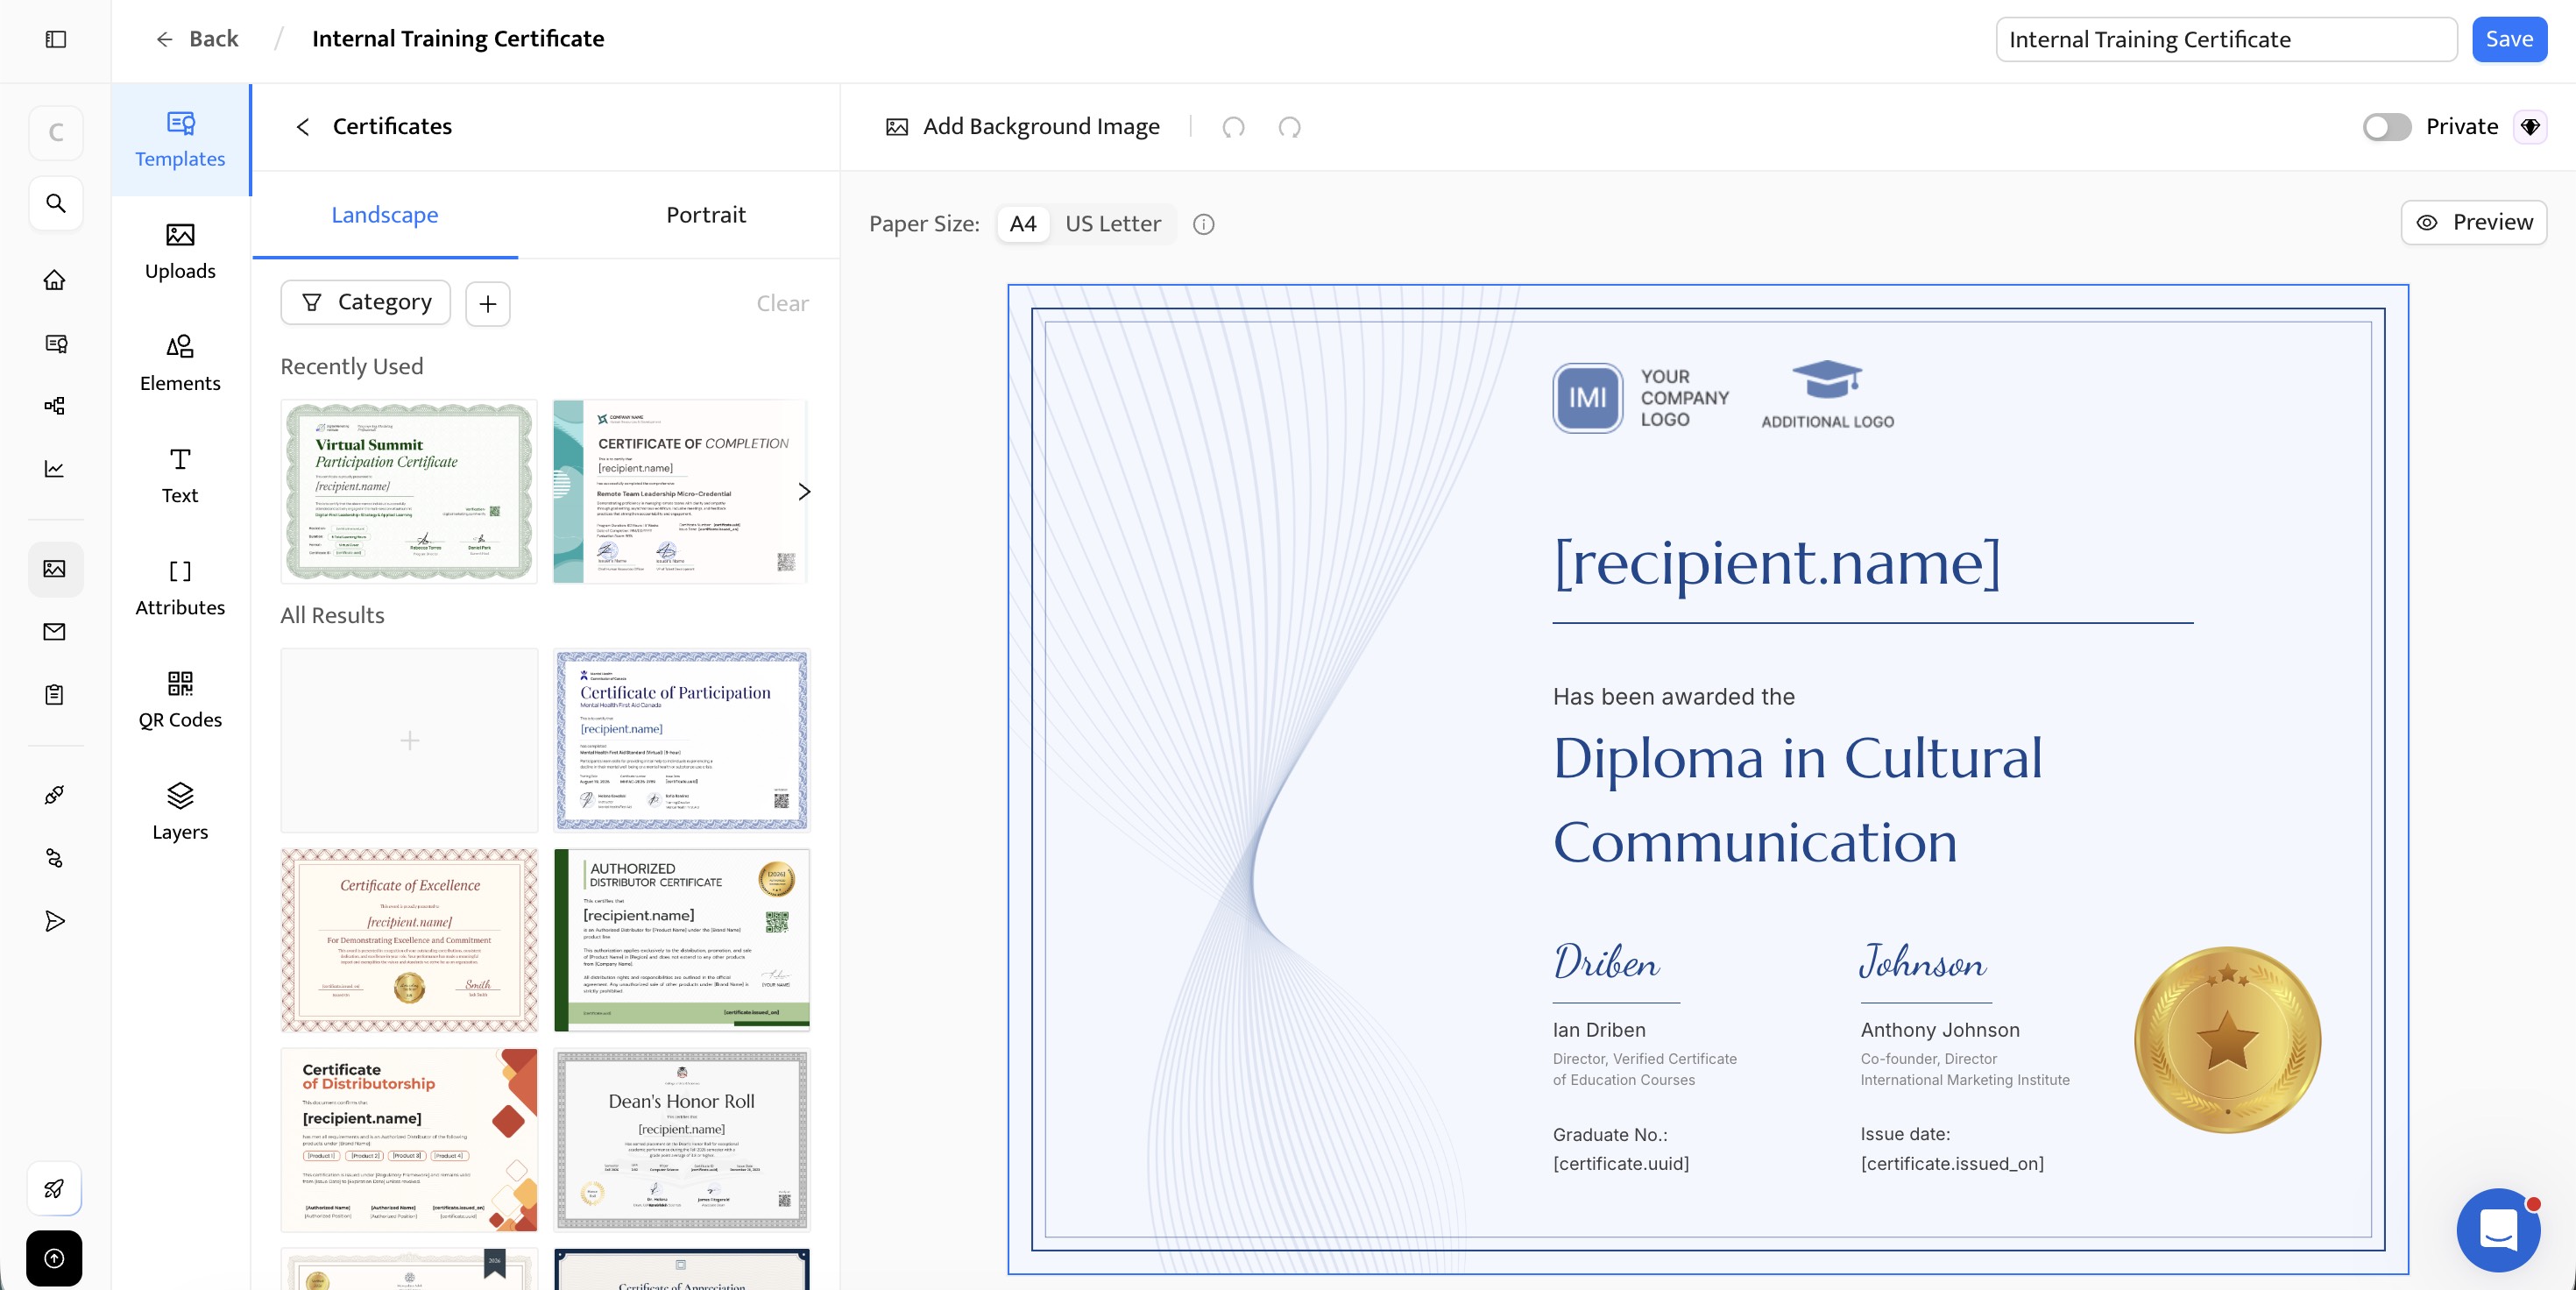The height and width of the screenshot is (1290, 2576).
Task: Click the Back link
Action: [197, 39]
